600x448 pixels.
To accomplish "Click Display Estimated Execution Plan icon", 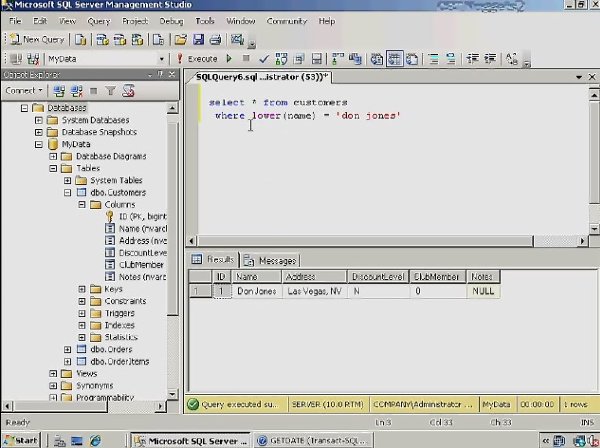I will coord(281,59).
